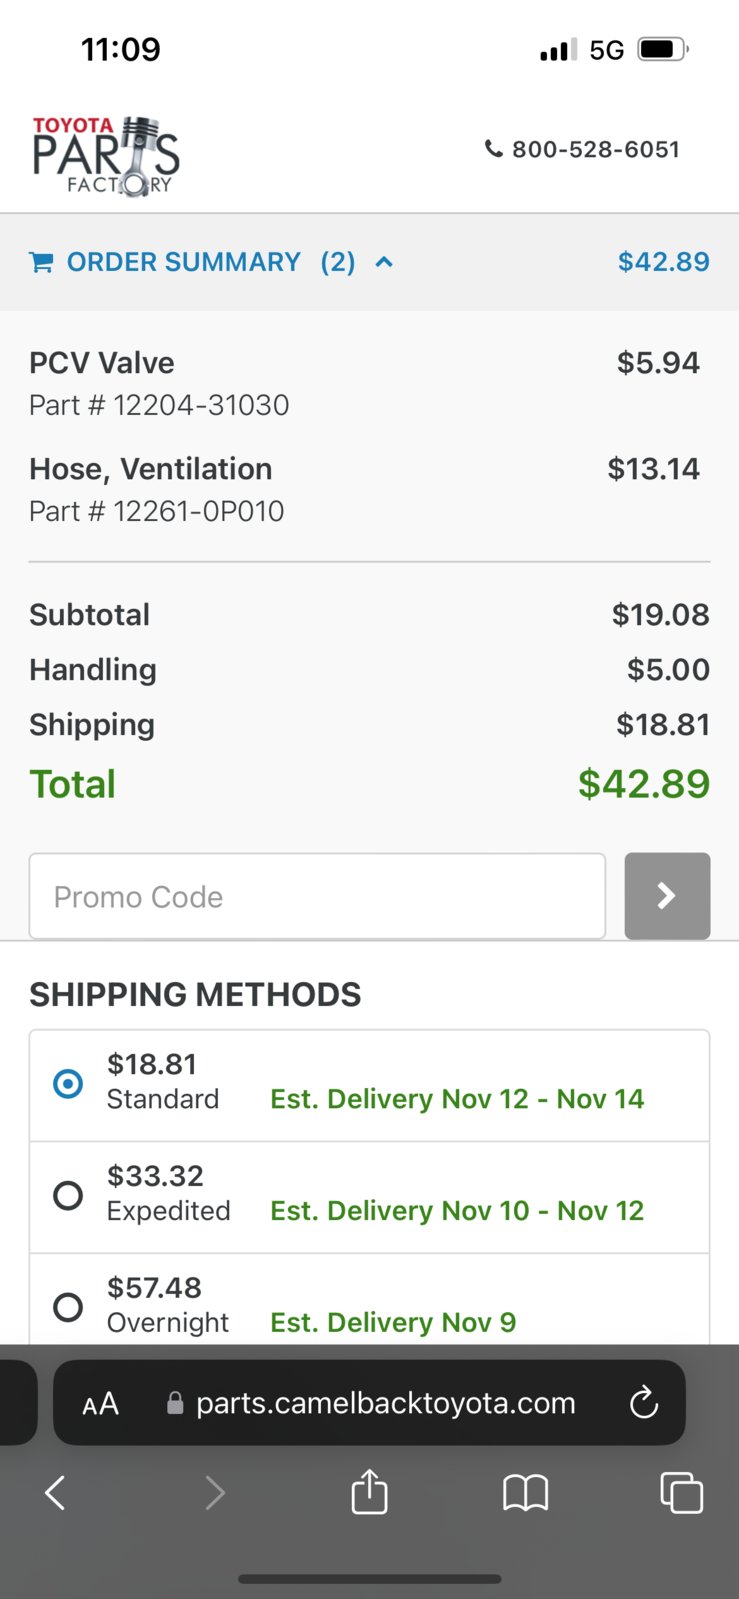Screen dimensions: 739x1599
Task: Tap the shopping cart icon in Order Summary
Action: 41,262
